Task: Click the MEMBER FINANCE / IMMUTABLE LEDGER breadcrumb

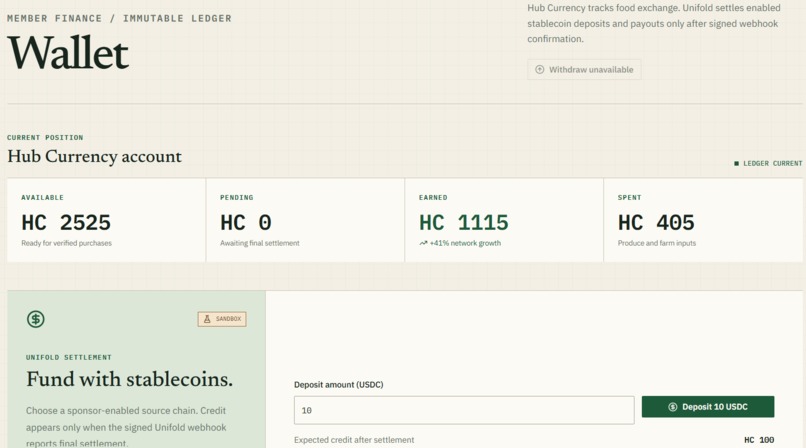Action: click(119, 18)
